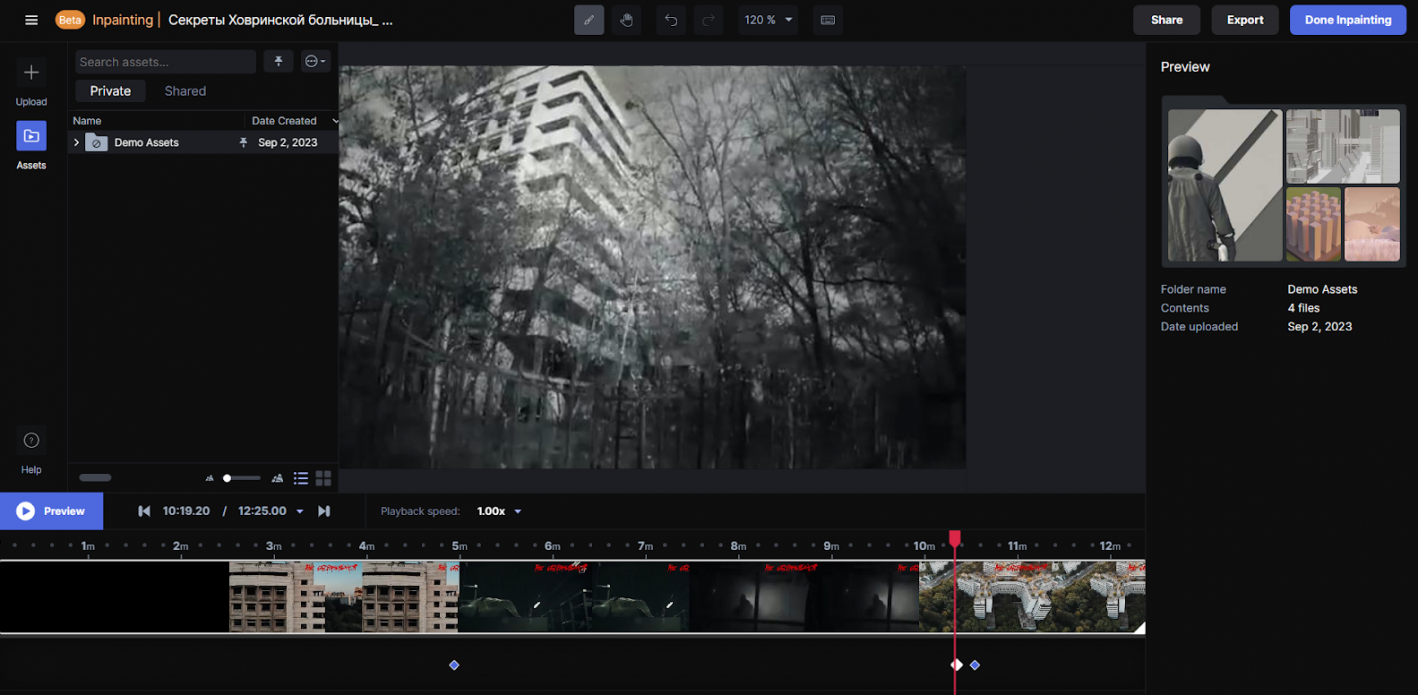Image resolution: width=1418 pixels, height=695 pixels.
Task: Open the Help question mark icon
Action: [x=31, y=441]
